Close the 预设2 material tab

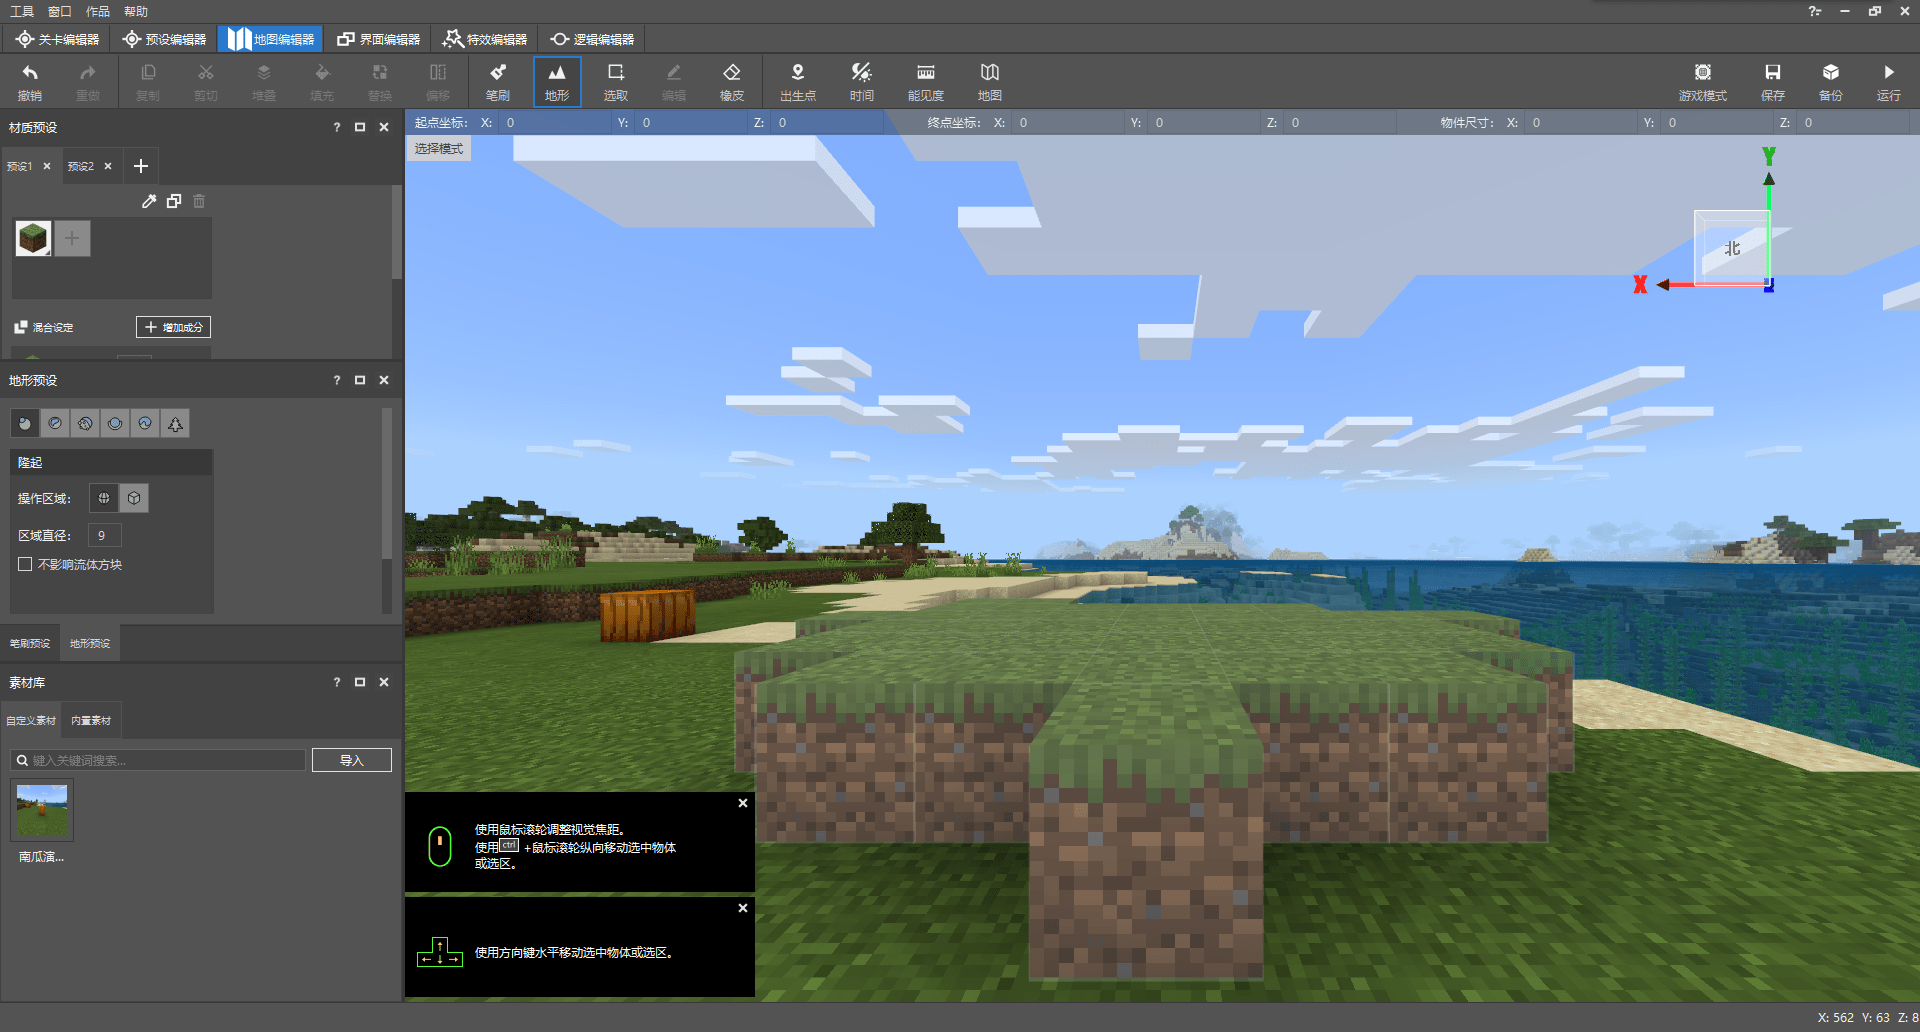pos(108,166)
